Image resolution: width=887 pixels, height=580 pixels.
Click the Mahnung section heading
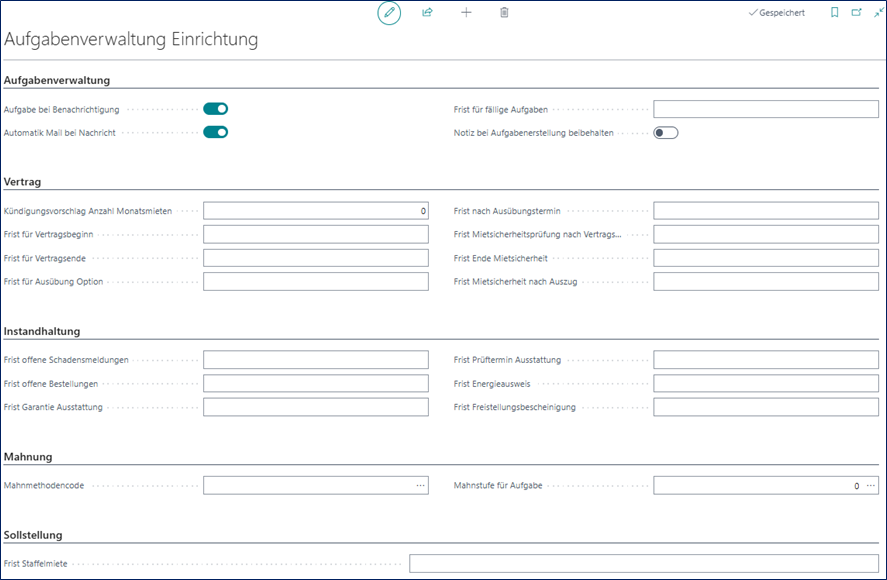[x=28, y=457]
